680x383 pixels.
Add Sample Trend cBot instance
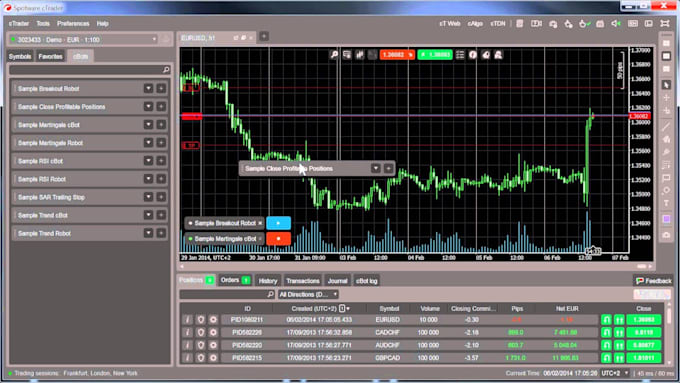(x=161, y=215)
